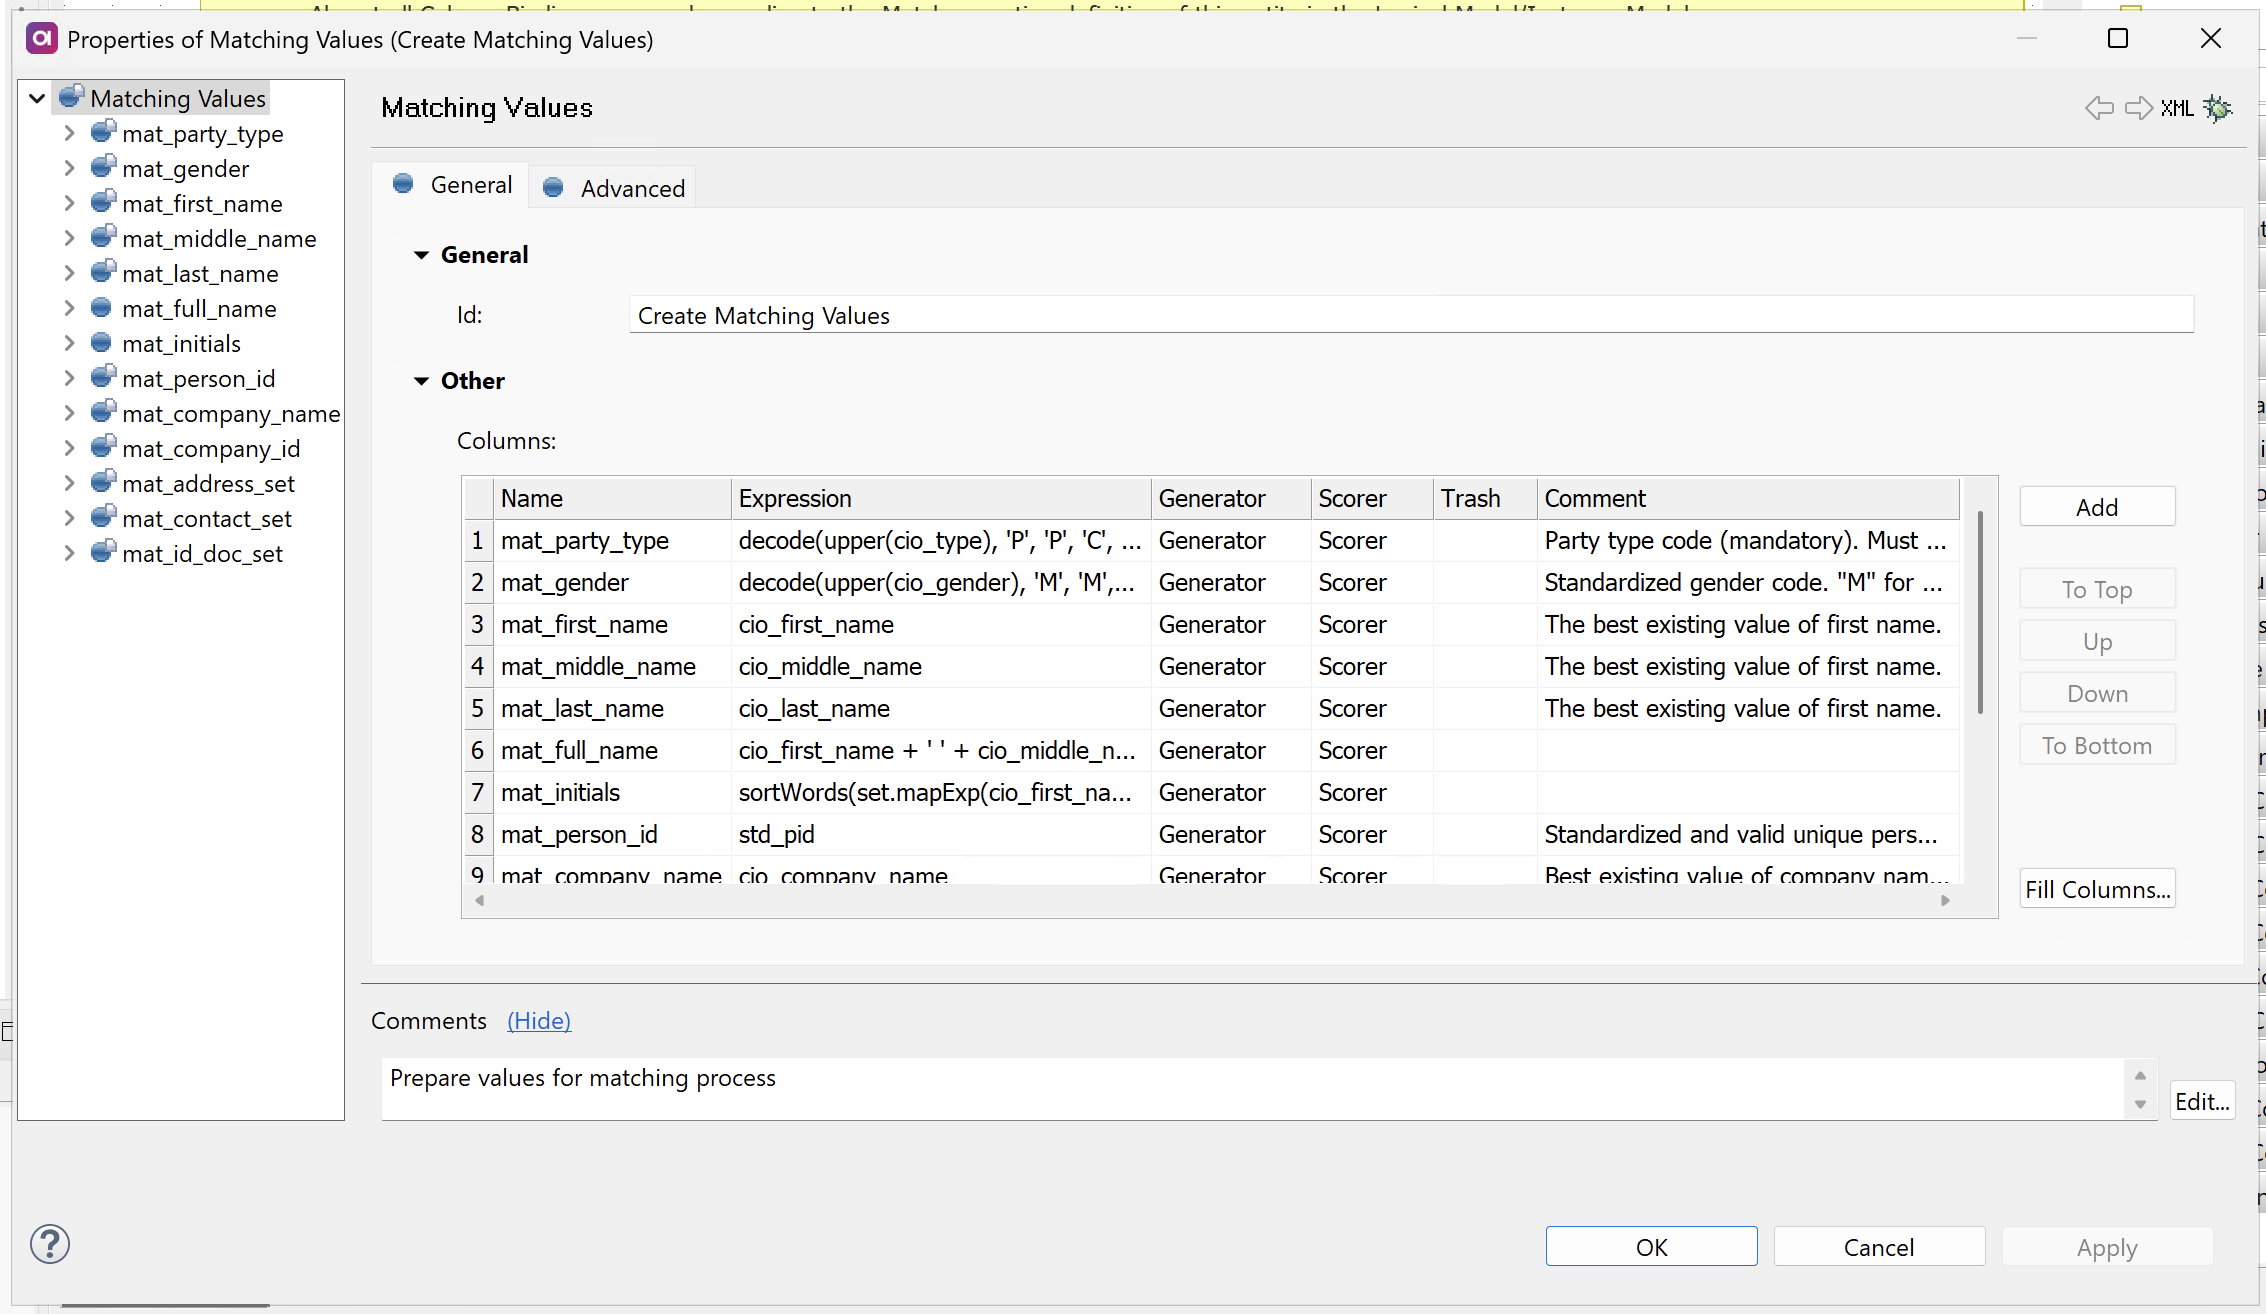Screen dimensions: 2266x1314
Task: Click the Id input field
Action: 1410,316
